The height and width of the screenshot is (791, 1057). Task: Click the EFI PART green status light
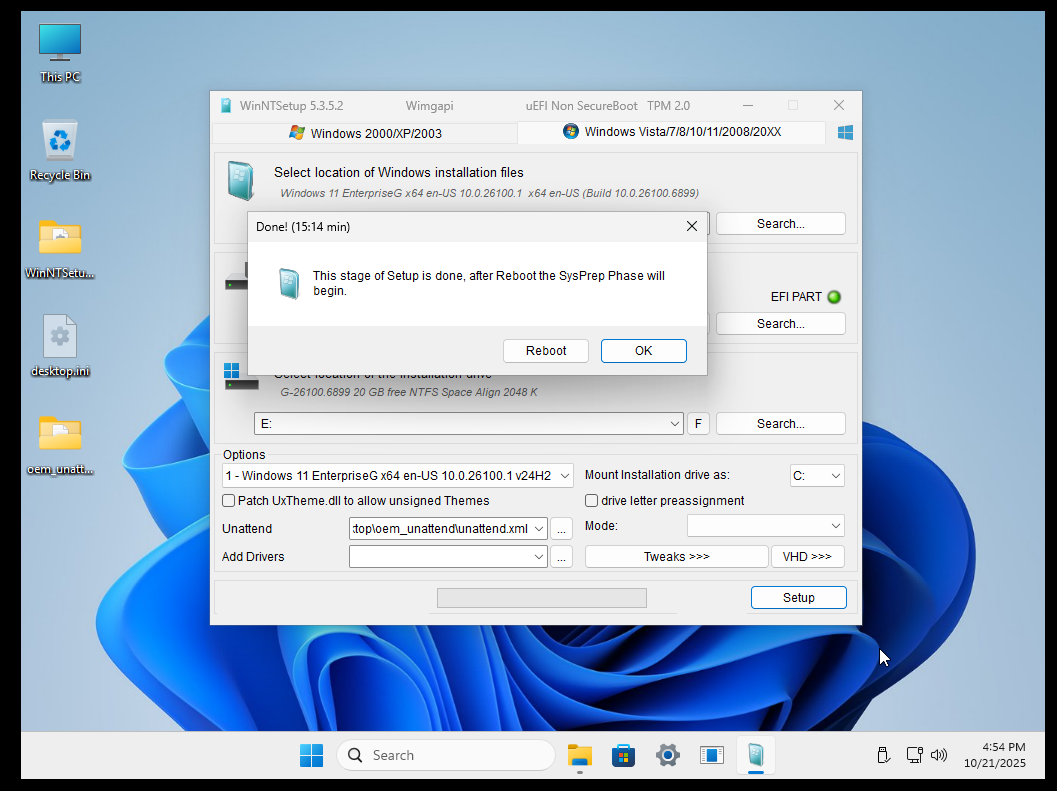tap(834, 297)
